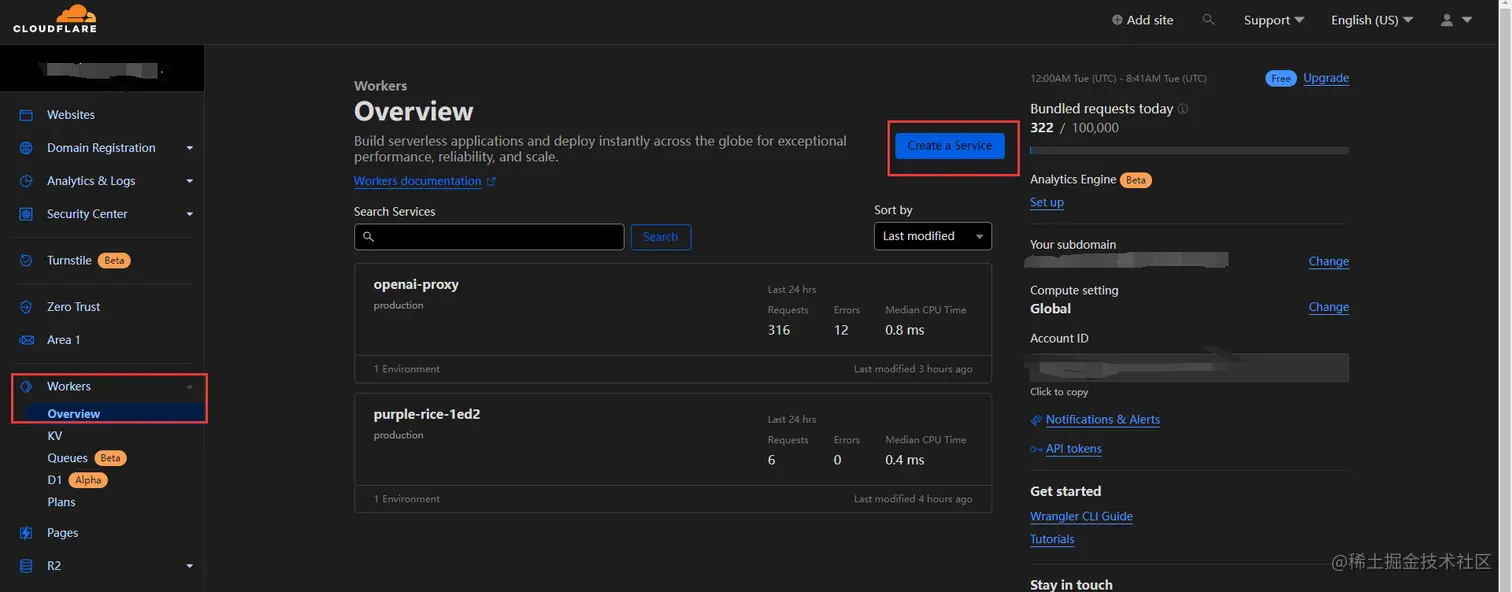1512x592 pixels.
Task: Open the D1 sidebar item
Action: pyautogui.click(x=55, y=480)
